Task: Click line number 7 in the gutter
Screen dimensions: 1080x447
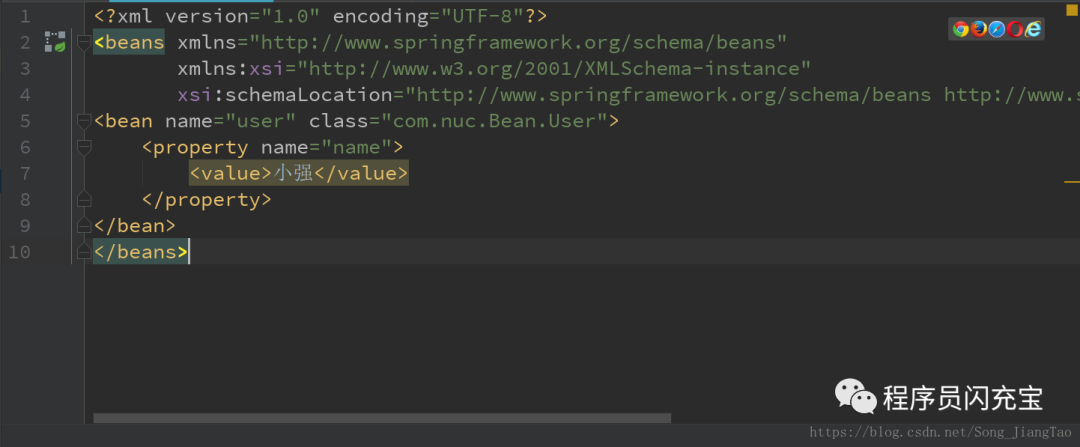Action: point(25,174)
